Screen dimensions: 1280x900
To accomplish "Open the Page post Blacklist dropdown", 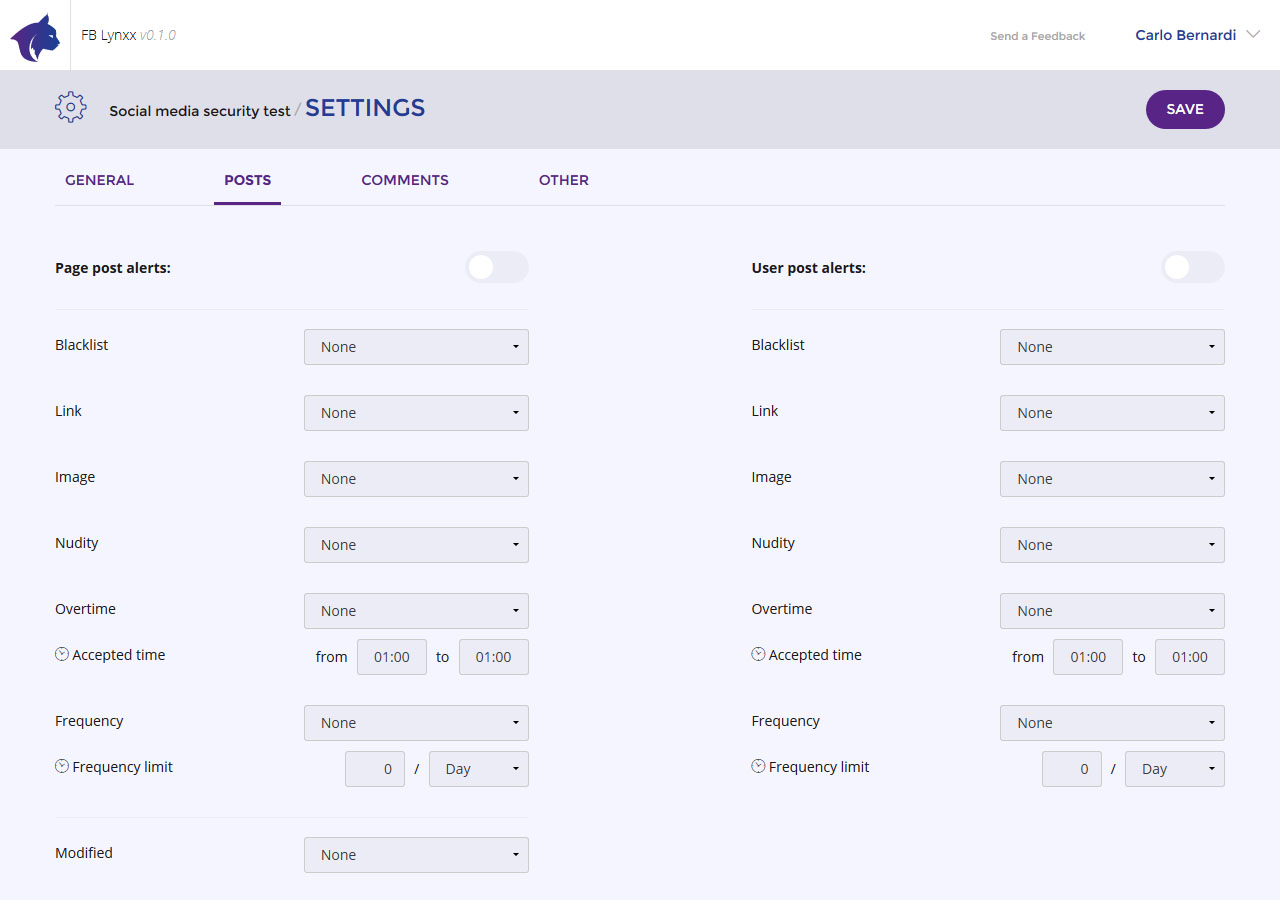I will coord(416,347).
